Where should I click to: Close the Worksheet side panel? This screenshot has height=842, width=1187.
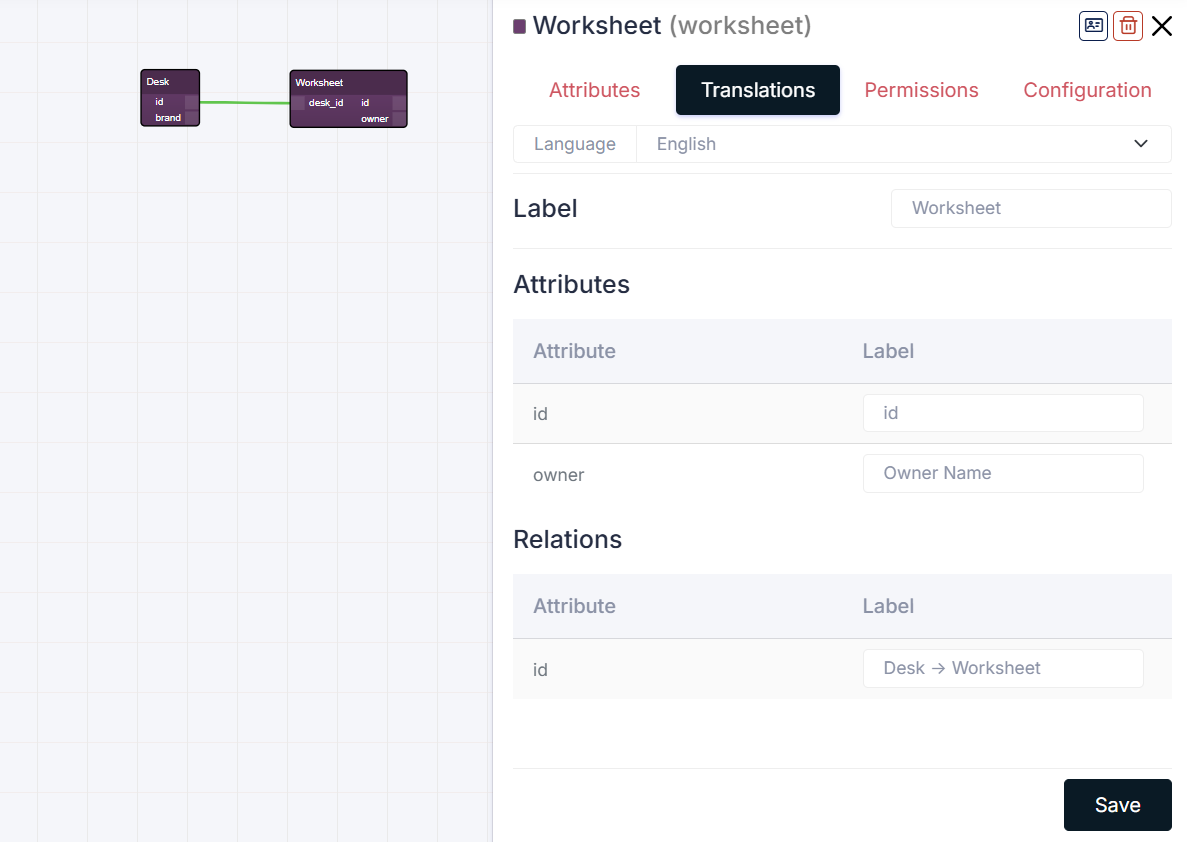click(x=1162, y=26)
